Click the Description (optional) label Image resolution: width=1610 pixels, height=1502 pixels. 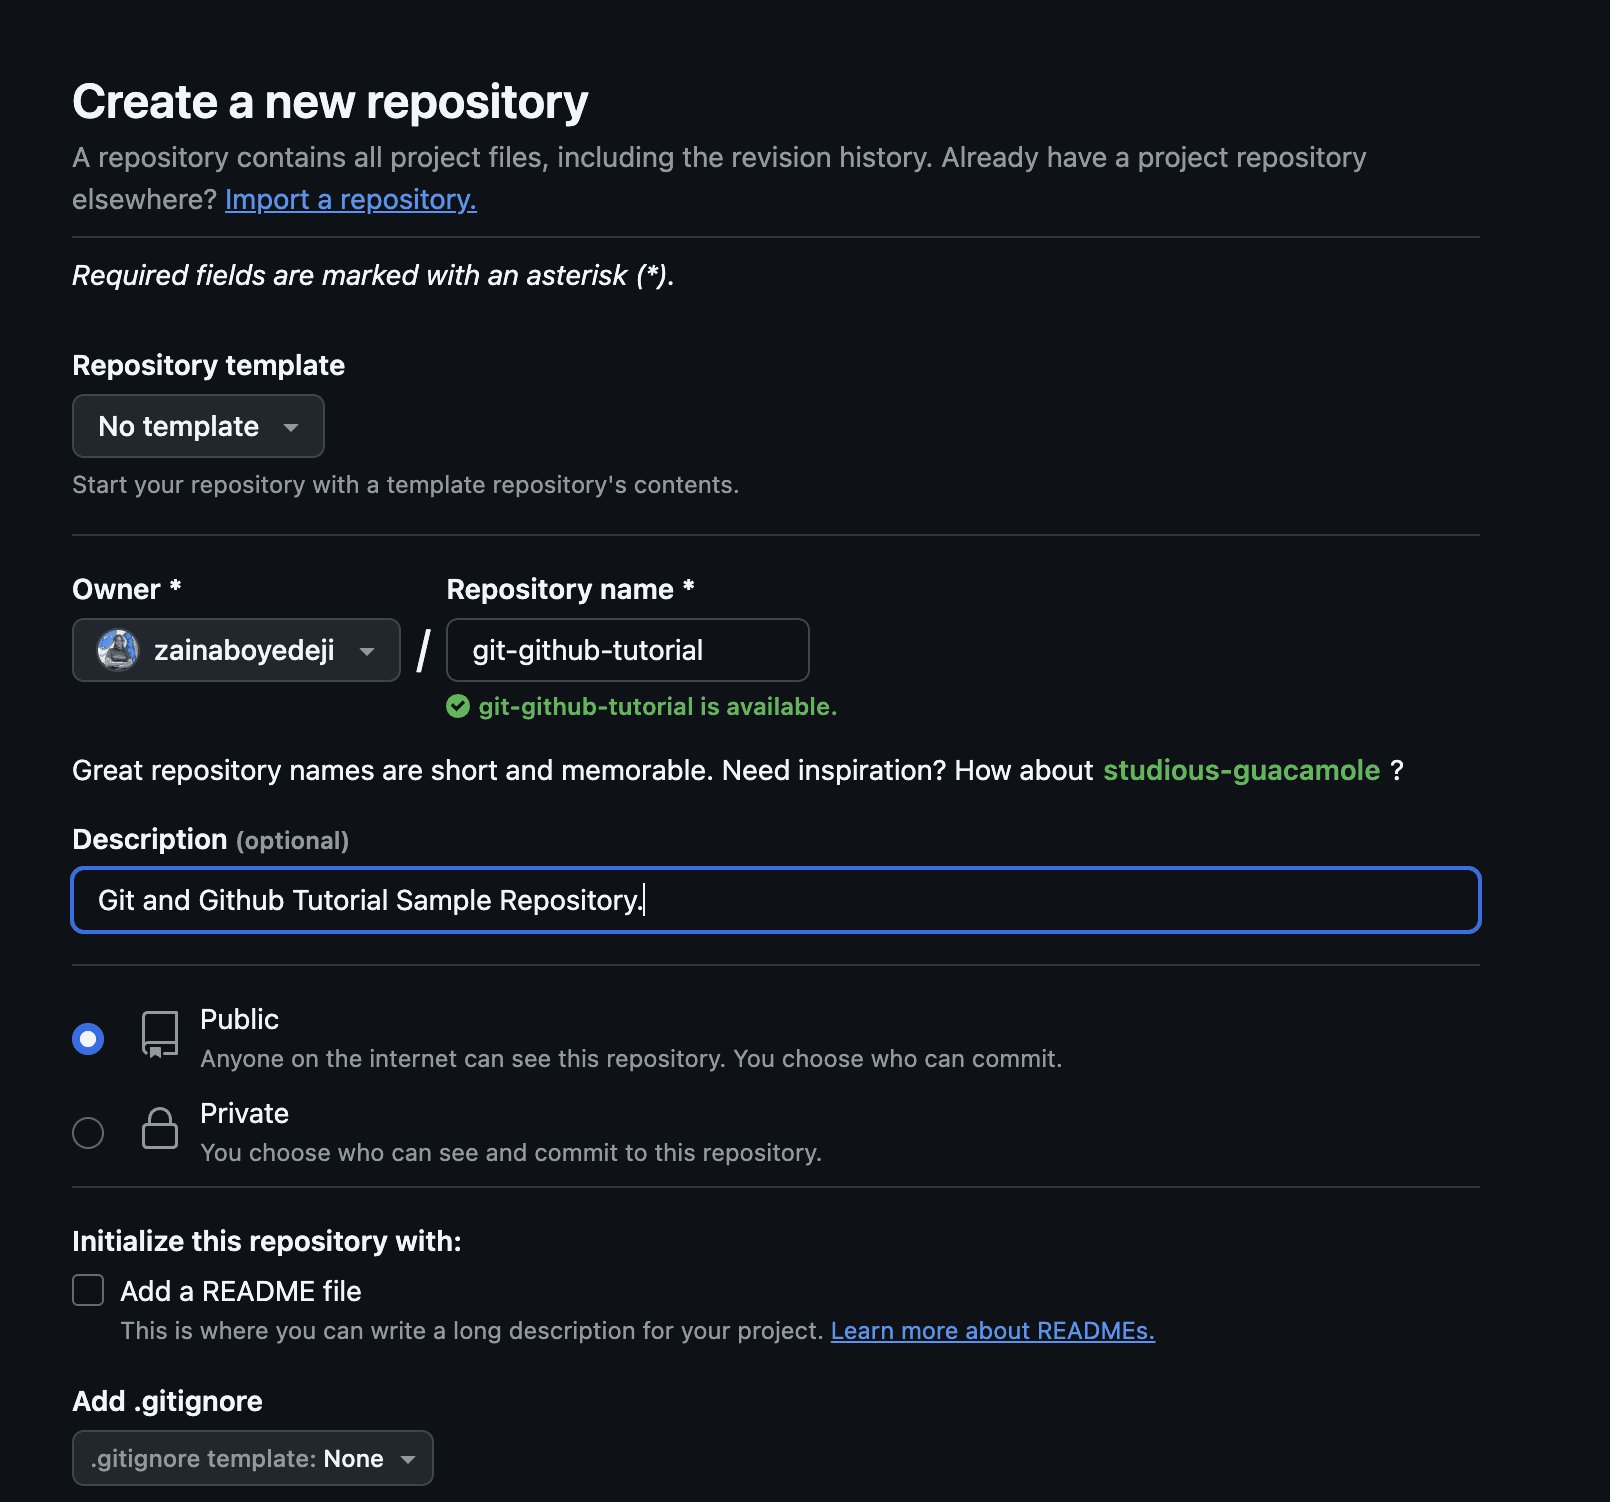tap(210, 839)
